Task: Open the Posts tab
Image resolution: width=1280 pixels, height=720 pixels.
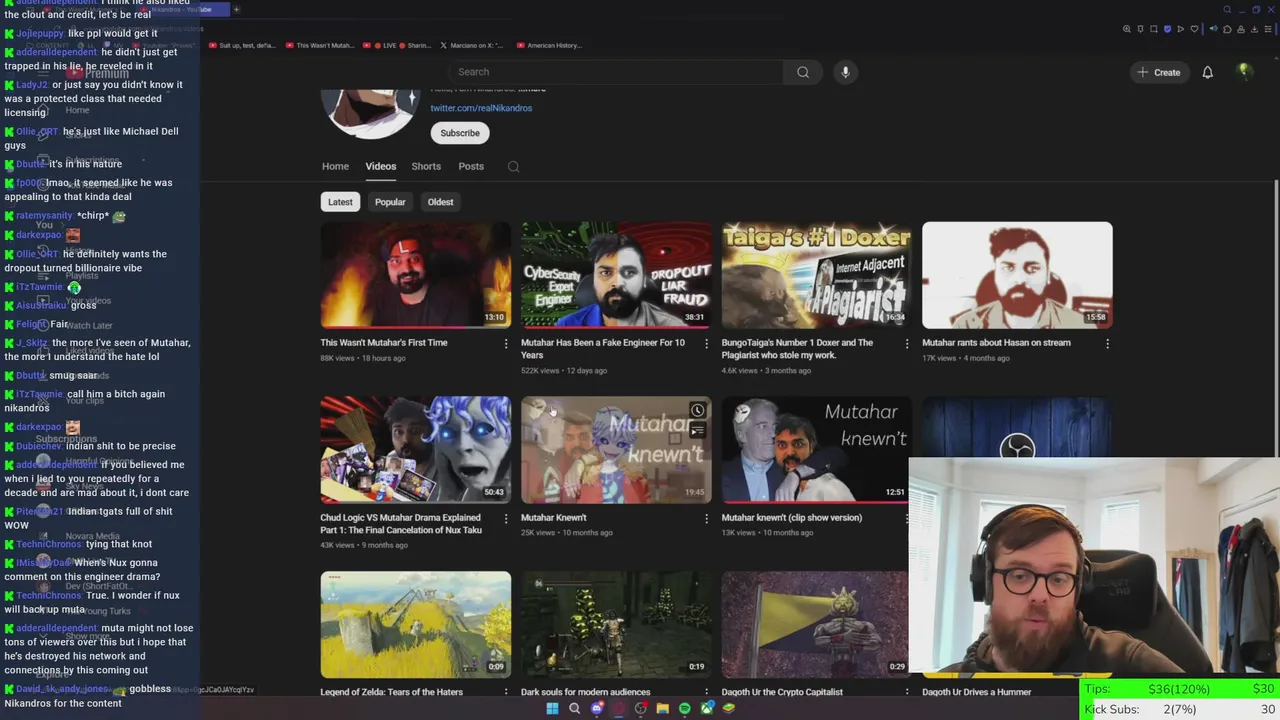Action: [x=471, y=166]
